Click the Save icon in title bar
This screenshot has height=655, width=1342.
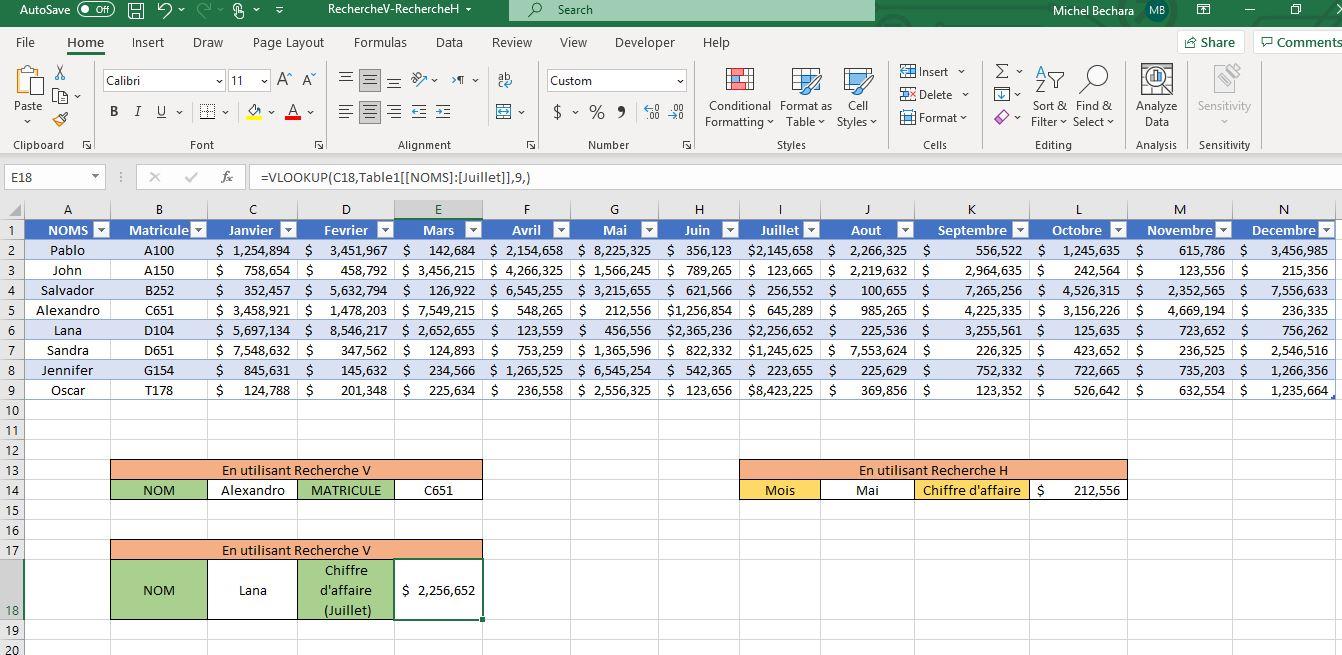click(136, 10)
